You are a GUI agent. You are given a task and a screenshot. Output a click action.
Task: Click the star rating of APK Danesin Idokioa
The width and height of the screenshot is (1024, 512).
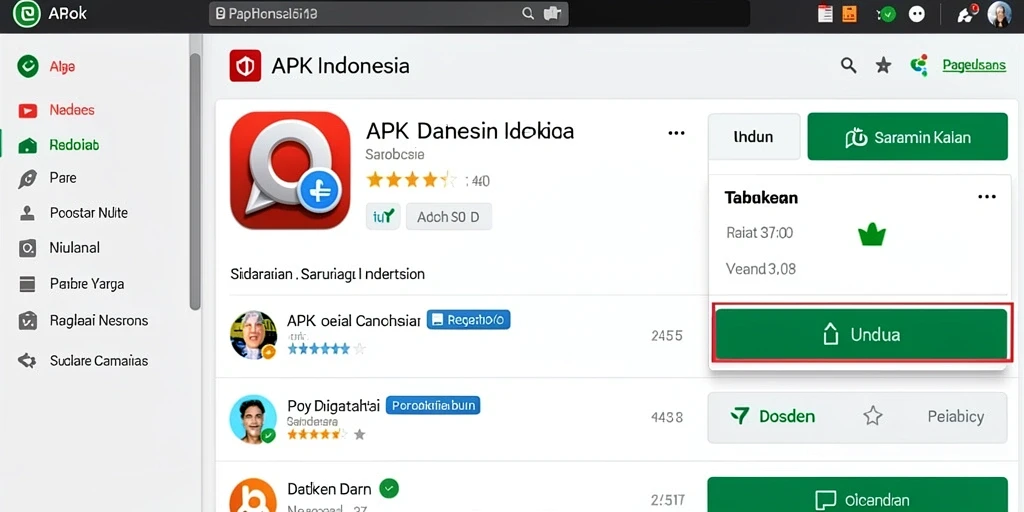412,180
